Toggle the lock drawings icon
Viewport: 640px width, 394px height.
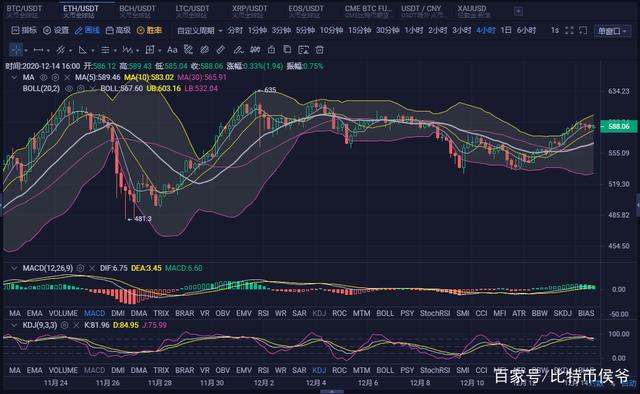271,50
